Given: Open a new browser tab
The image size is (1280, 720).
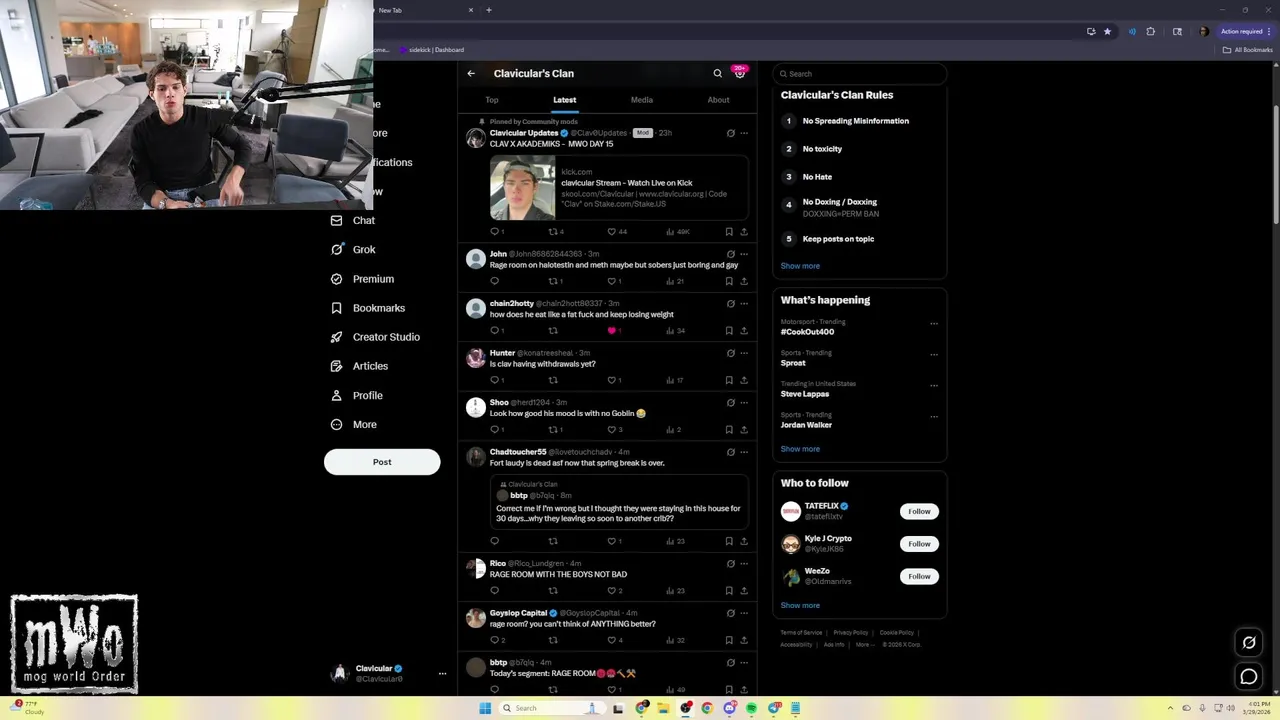Looking at the screenshot, I should click(489, 10).
